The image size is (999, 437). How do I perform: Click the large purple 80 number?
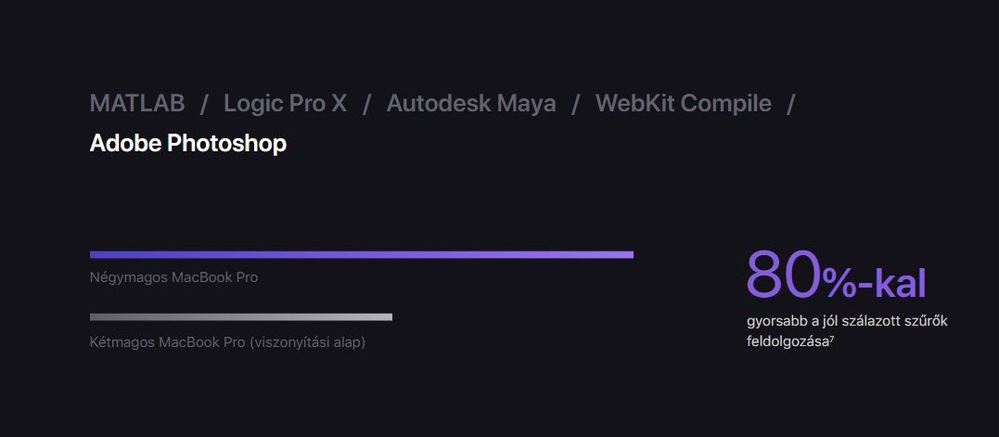(784, 275)
